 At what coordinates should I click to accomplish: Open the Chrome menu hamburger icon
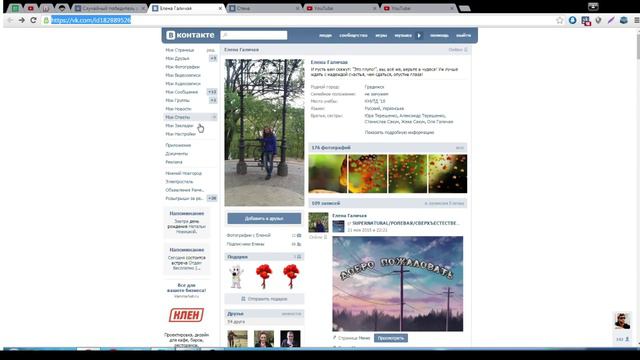point(636,20)
